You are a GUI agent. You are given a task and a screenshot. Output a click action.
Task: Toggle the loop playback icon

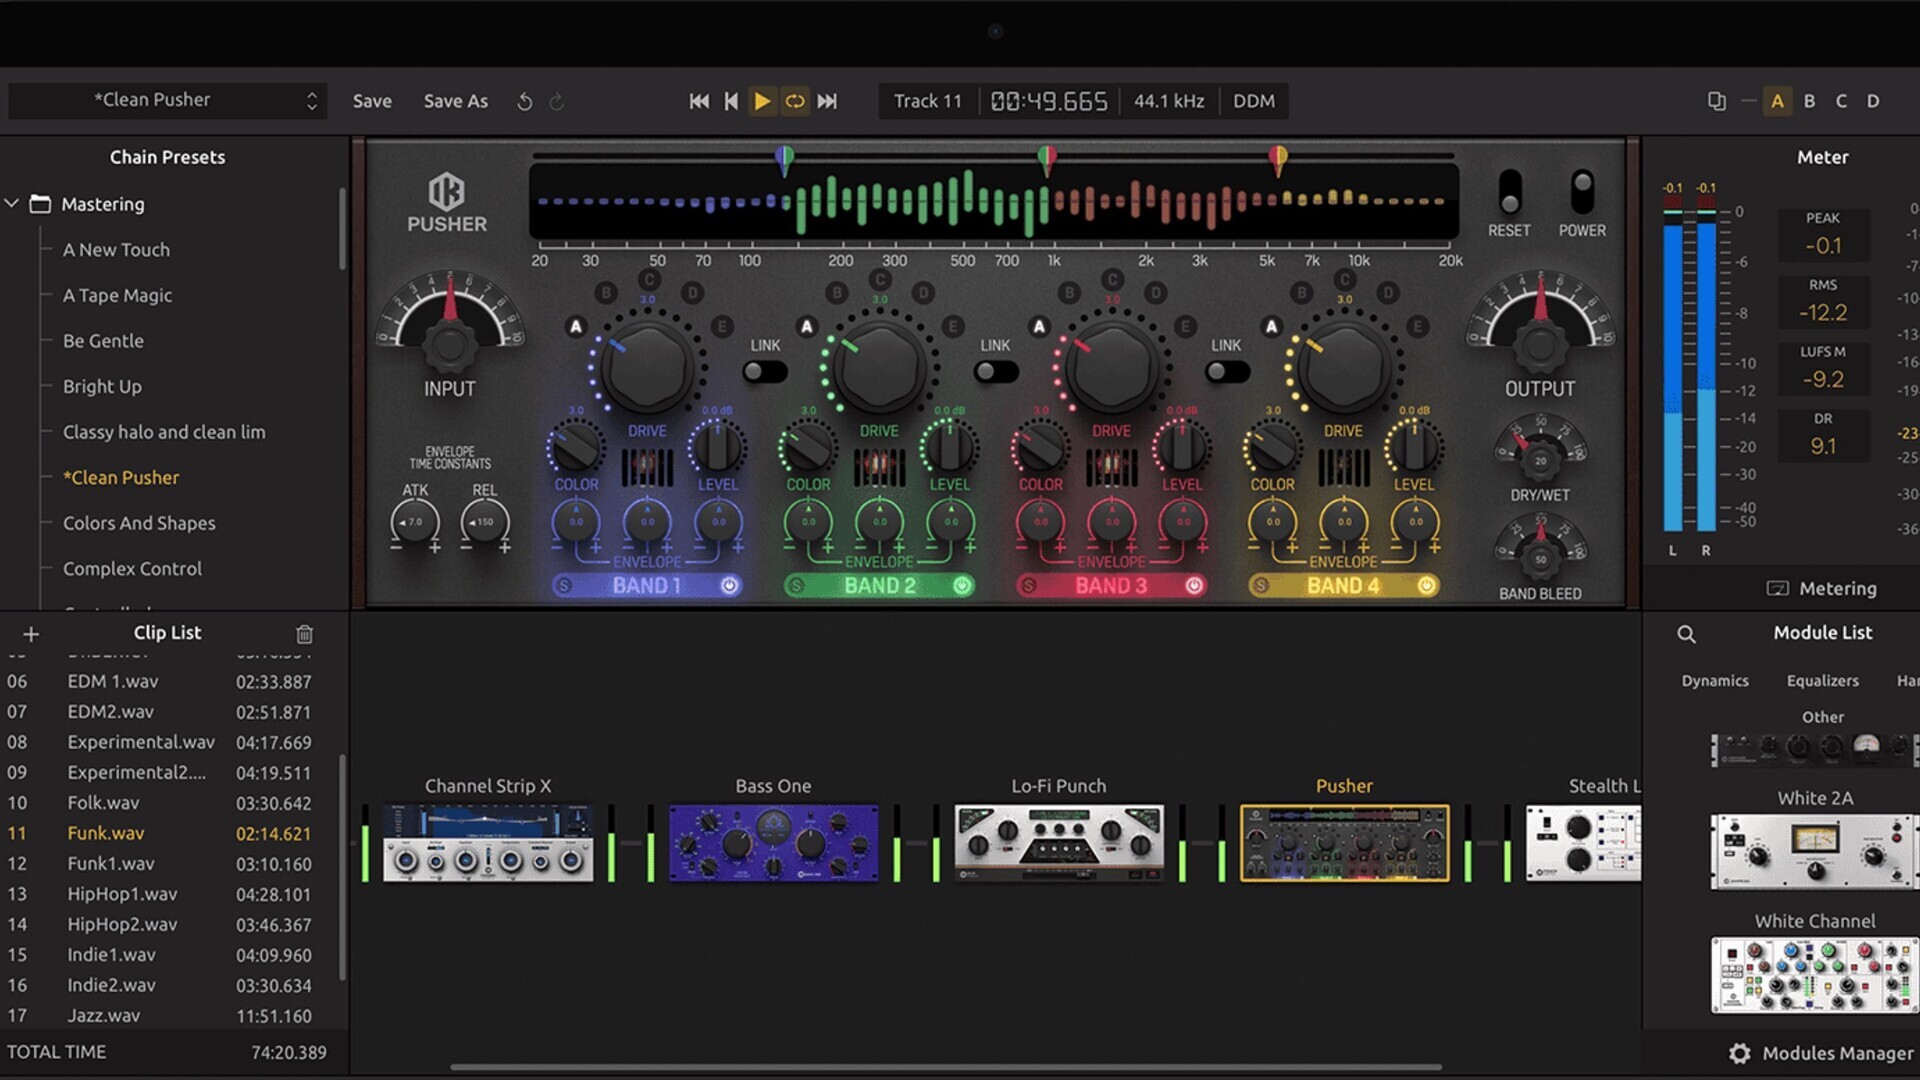pyautogui.click(x=795, y=101)
